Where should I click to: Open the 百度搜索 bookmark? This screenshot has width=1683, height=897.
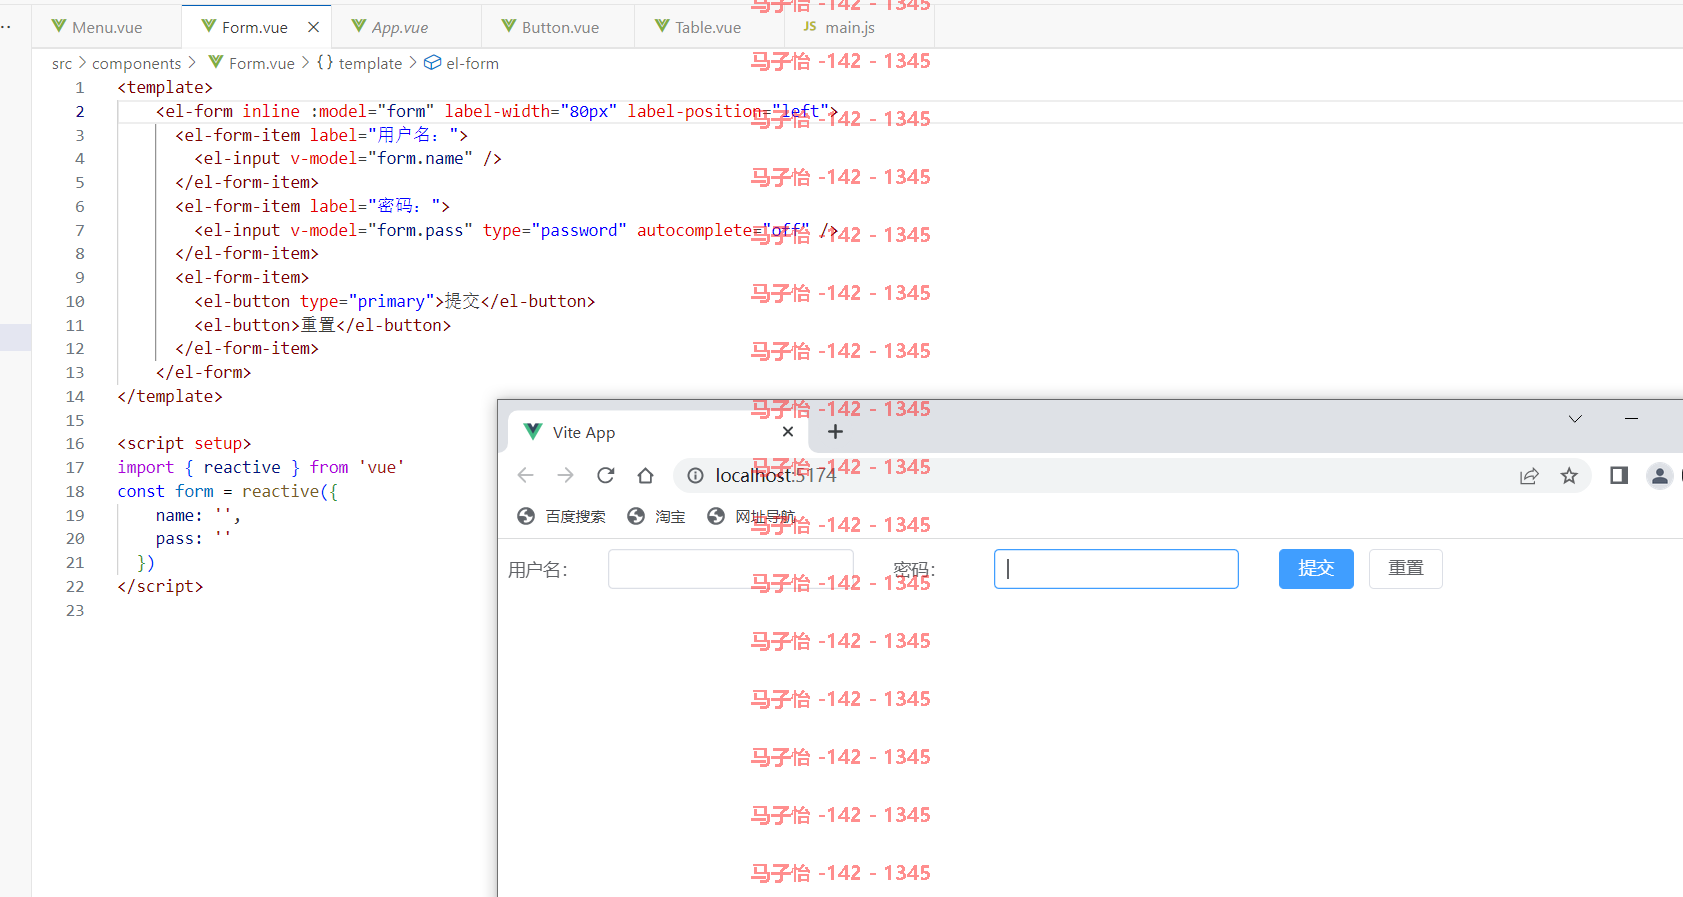(x=562, y=516)
